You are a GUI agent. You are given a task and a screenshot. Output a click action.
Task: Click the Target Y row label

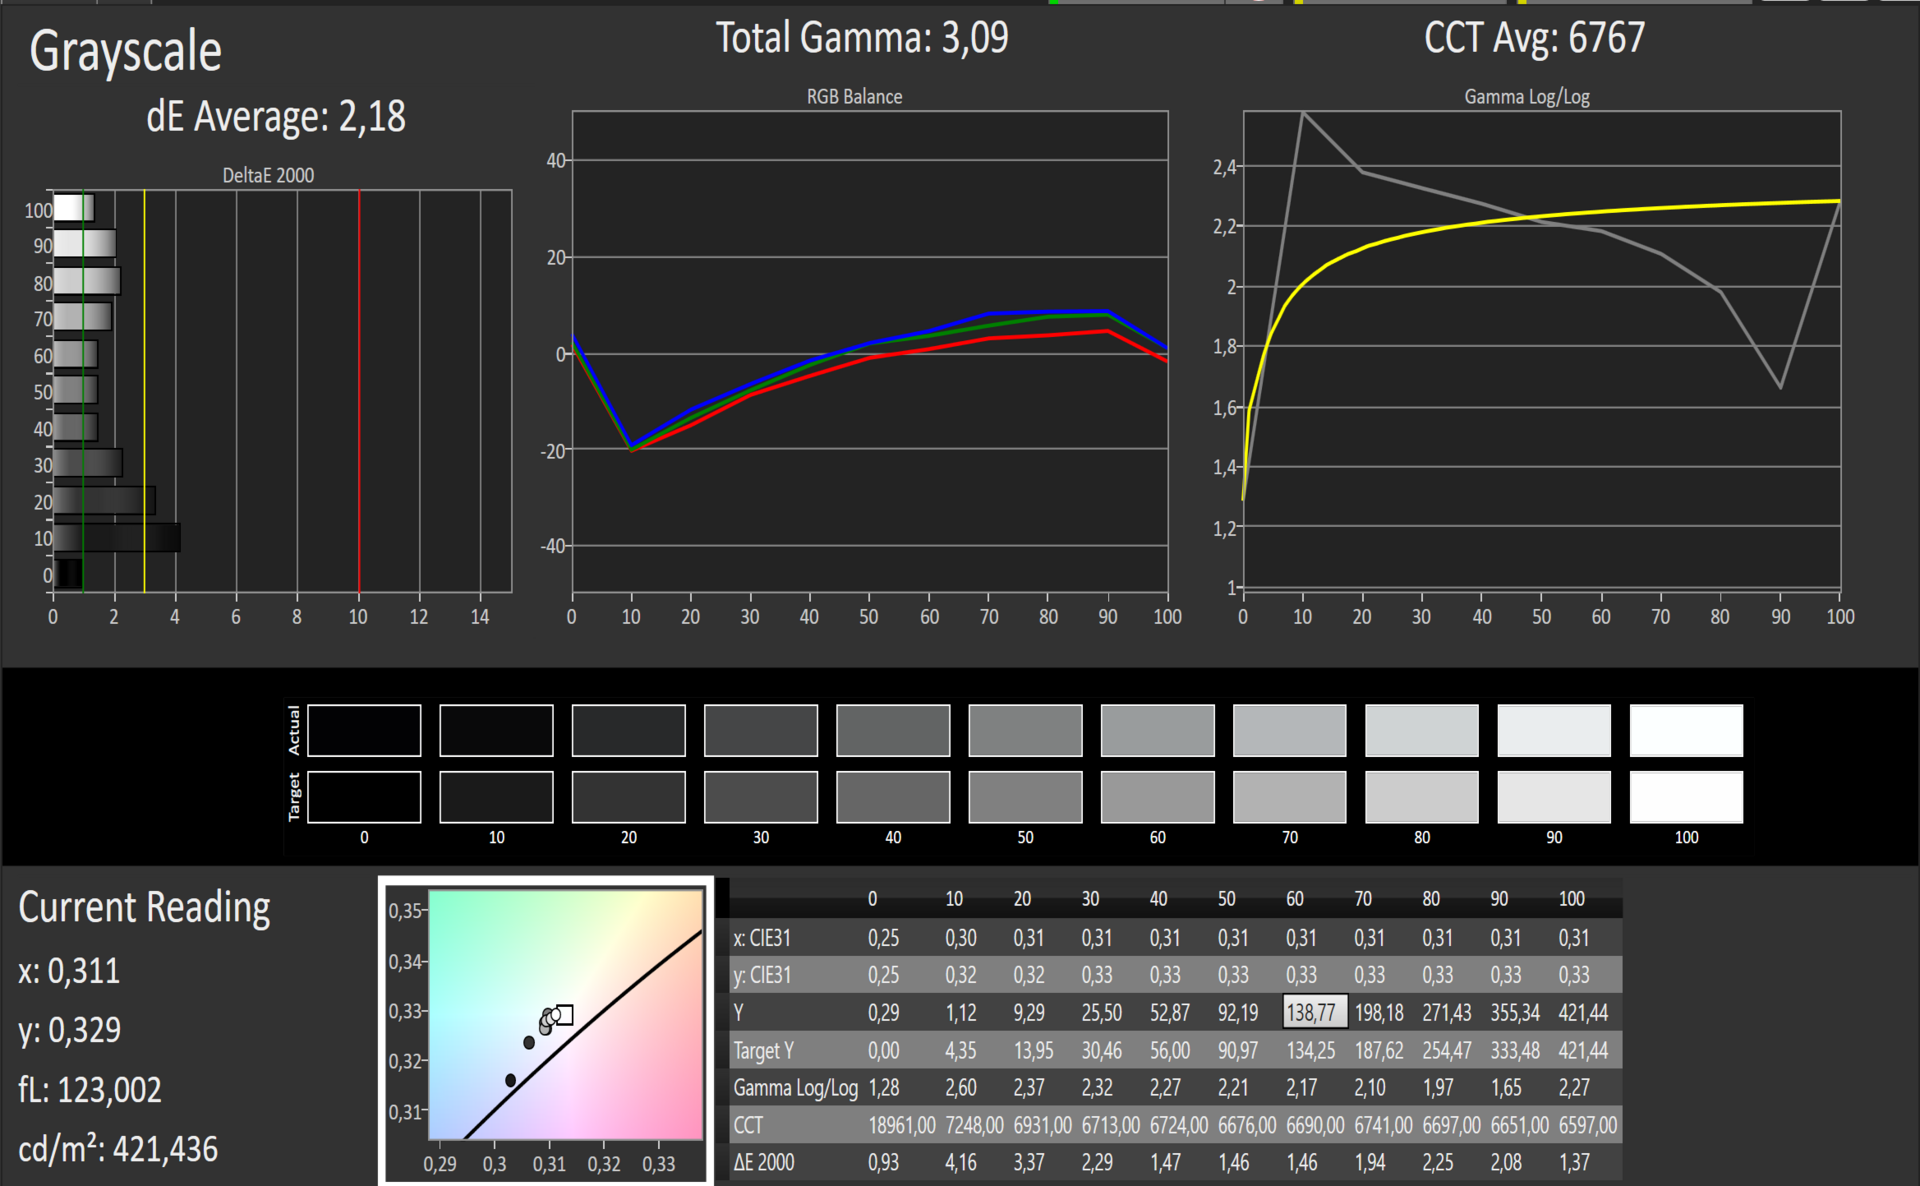(x=763, y=1051)
